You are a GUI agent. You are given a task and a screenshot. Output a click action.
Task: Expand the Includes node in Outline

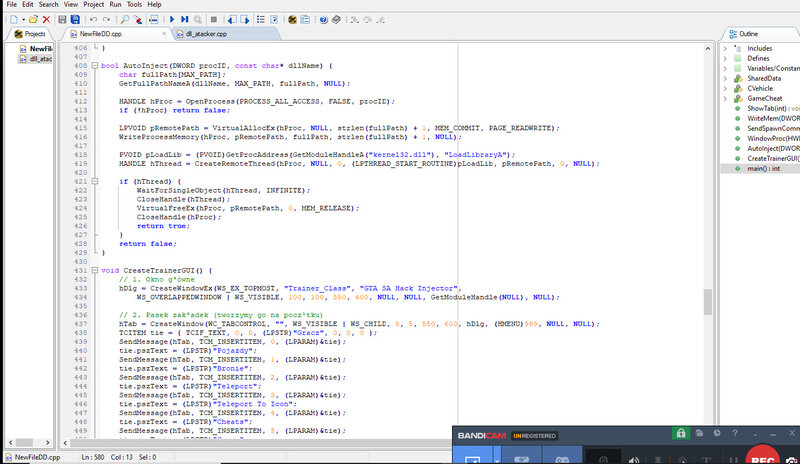(725, 48)
